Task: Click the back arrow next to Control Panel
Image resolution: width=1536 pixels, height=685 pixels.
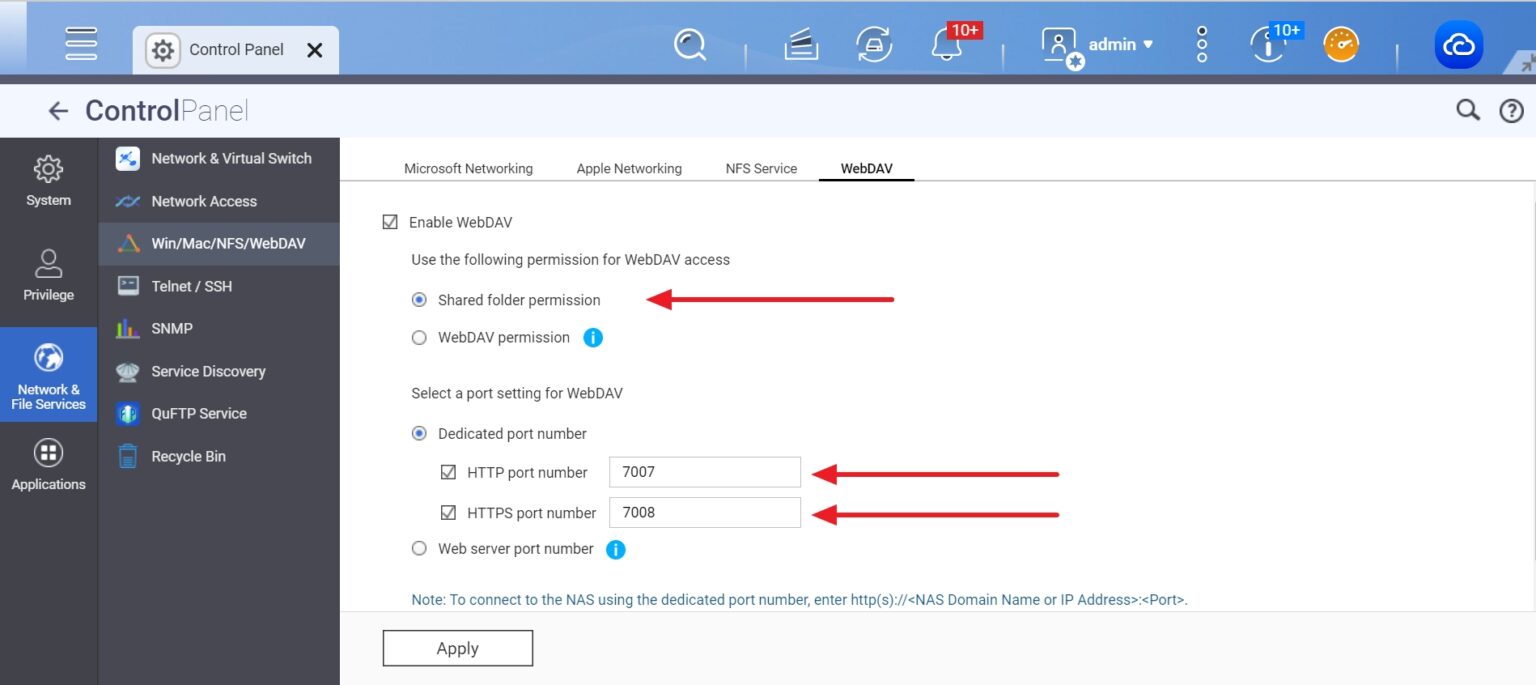Action: (59, 110)
